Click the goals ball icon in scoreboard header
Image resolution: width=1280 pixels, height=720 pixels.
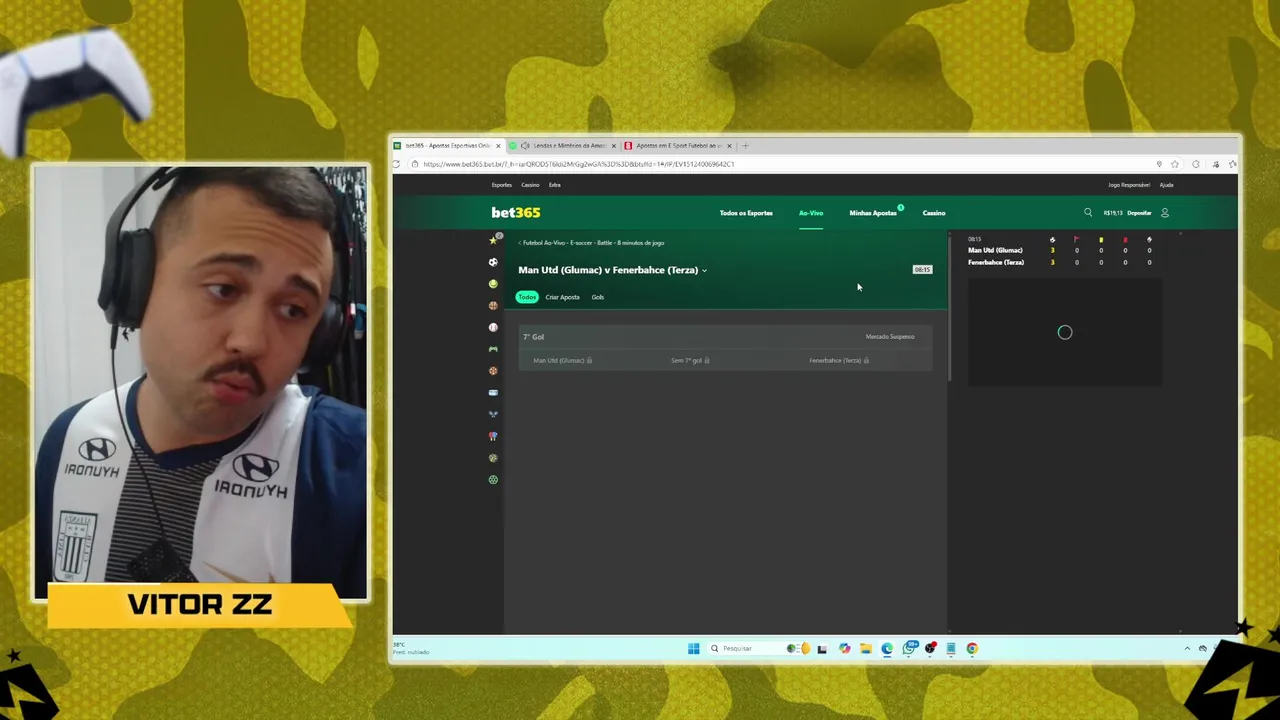pyautogui.click(x=1052, y=240)
